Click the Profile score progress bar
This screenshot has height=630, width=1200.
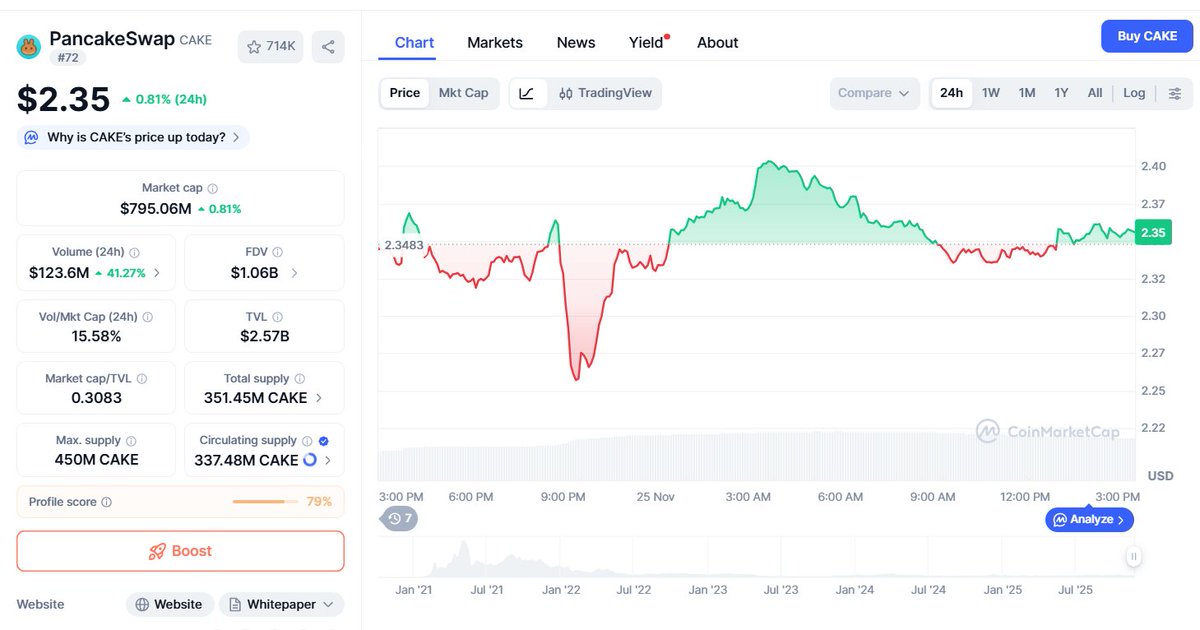[x=265, y=502]
